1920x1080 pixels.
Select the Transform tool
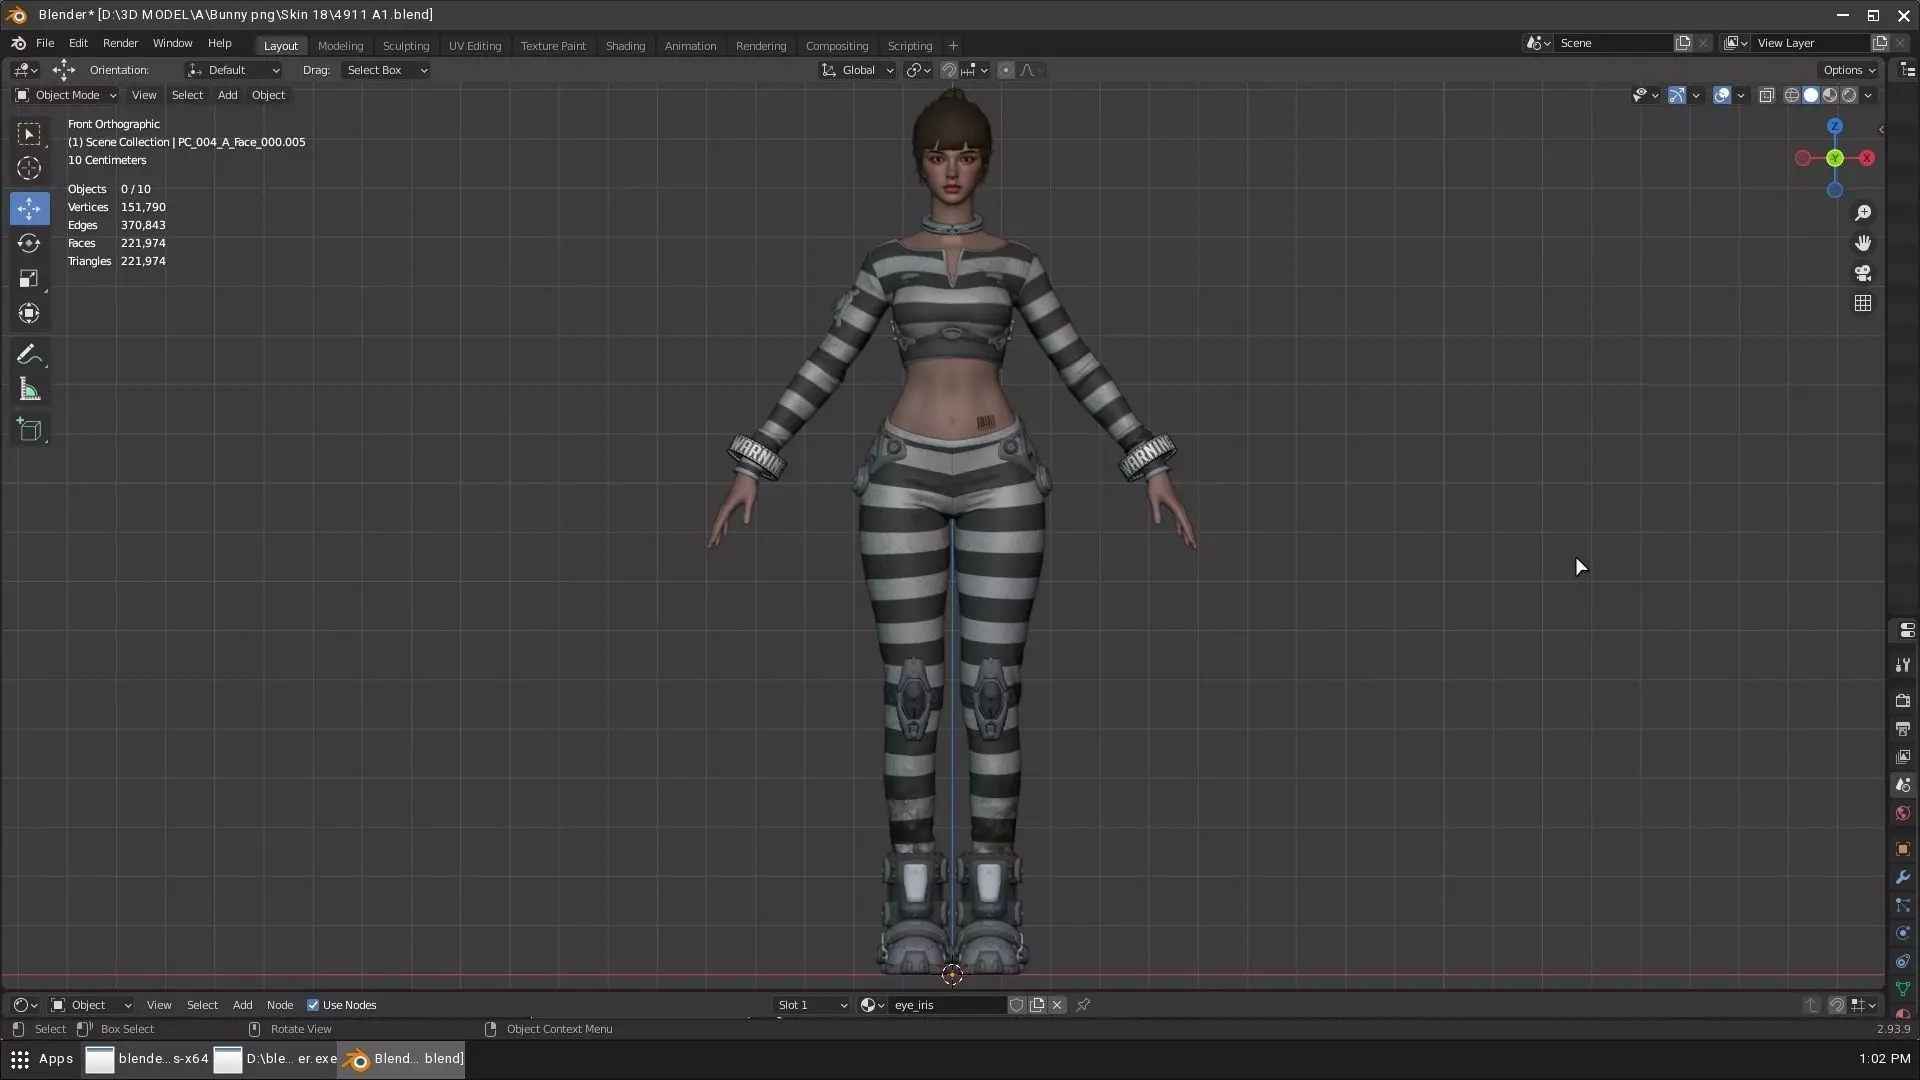(29, 313)
